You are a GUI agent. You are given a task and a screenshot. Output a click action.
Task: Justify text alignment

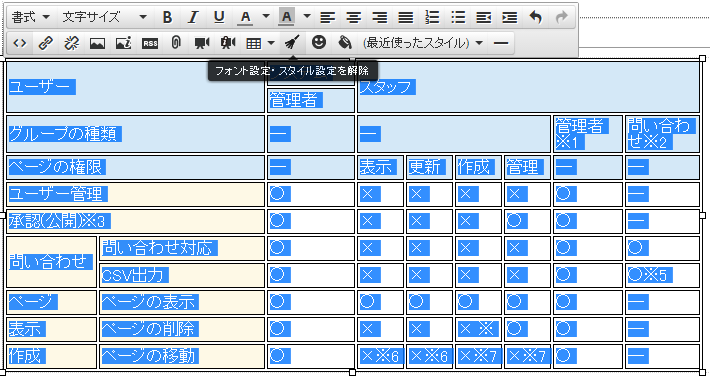click(406, 17)
